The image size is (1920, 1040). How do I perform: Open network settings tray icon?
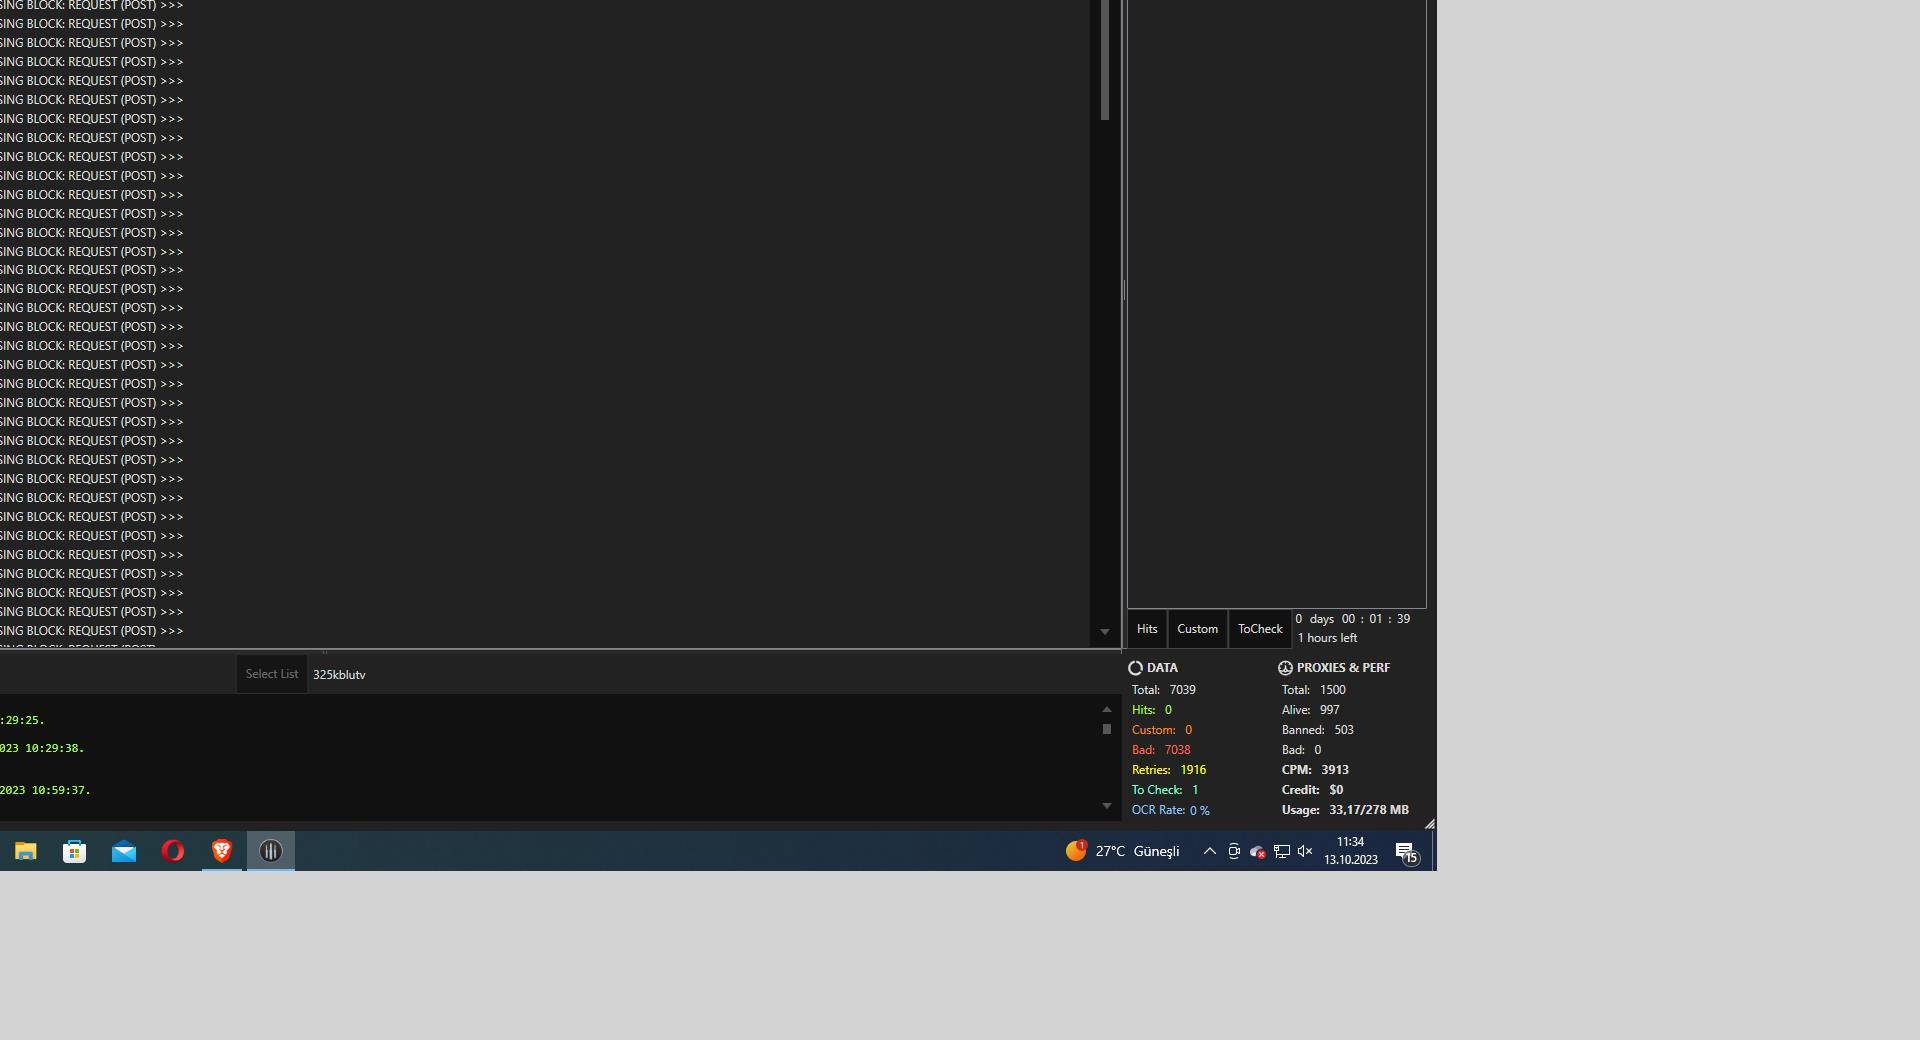[x=1282, y=851]
